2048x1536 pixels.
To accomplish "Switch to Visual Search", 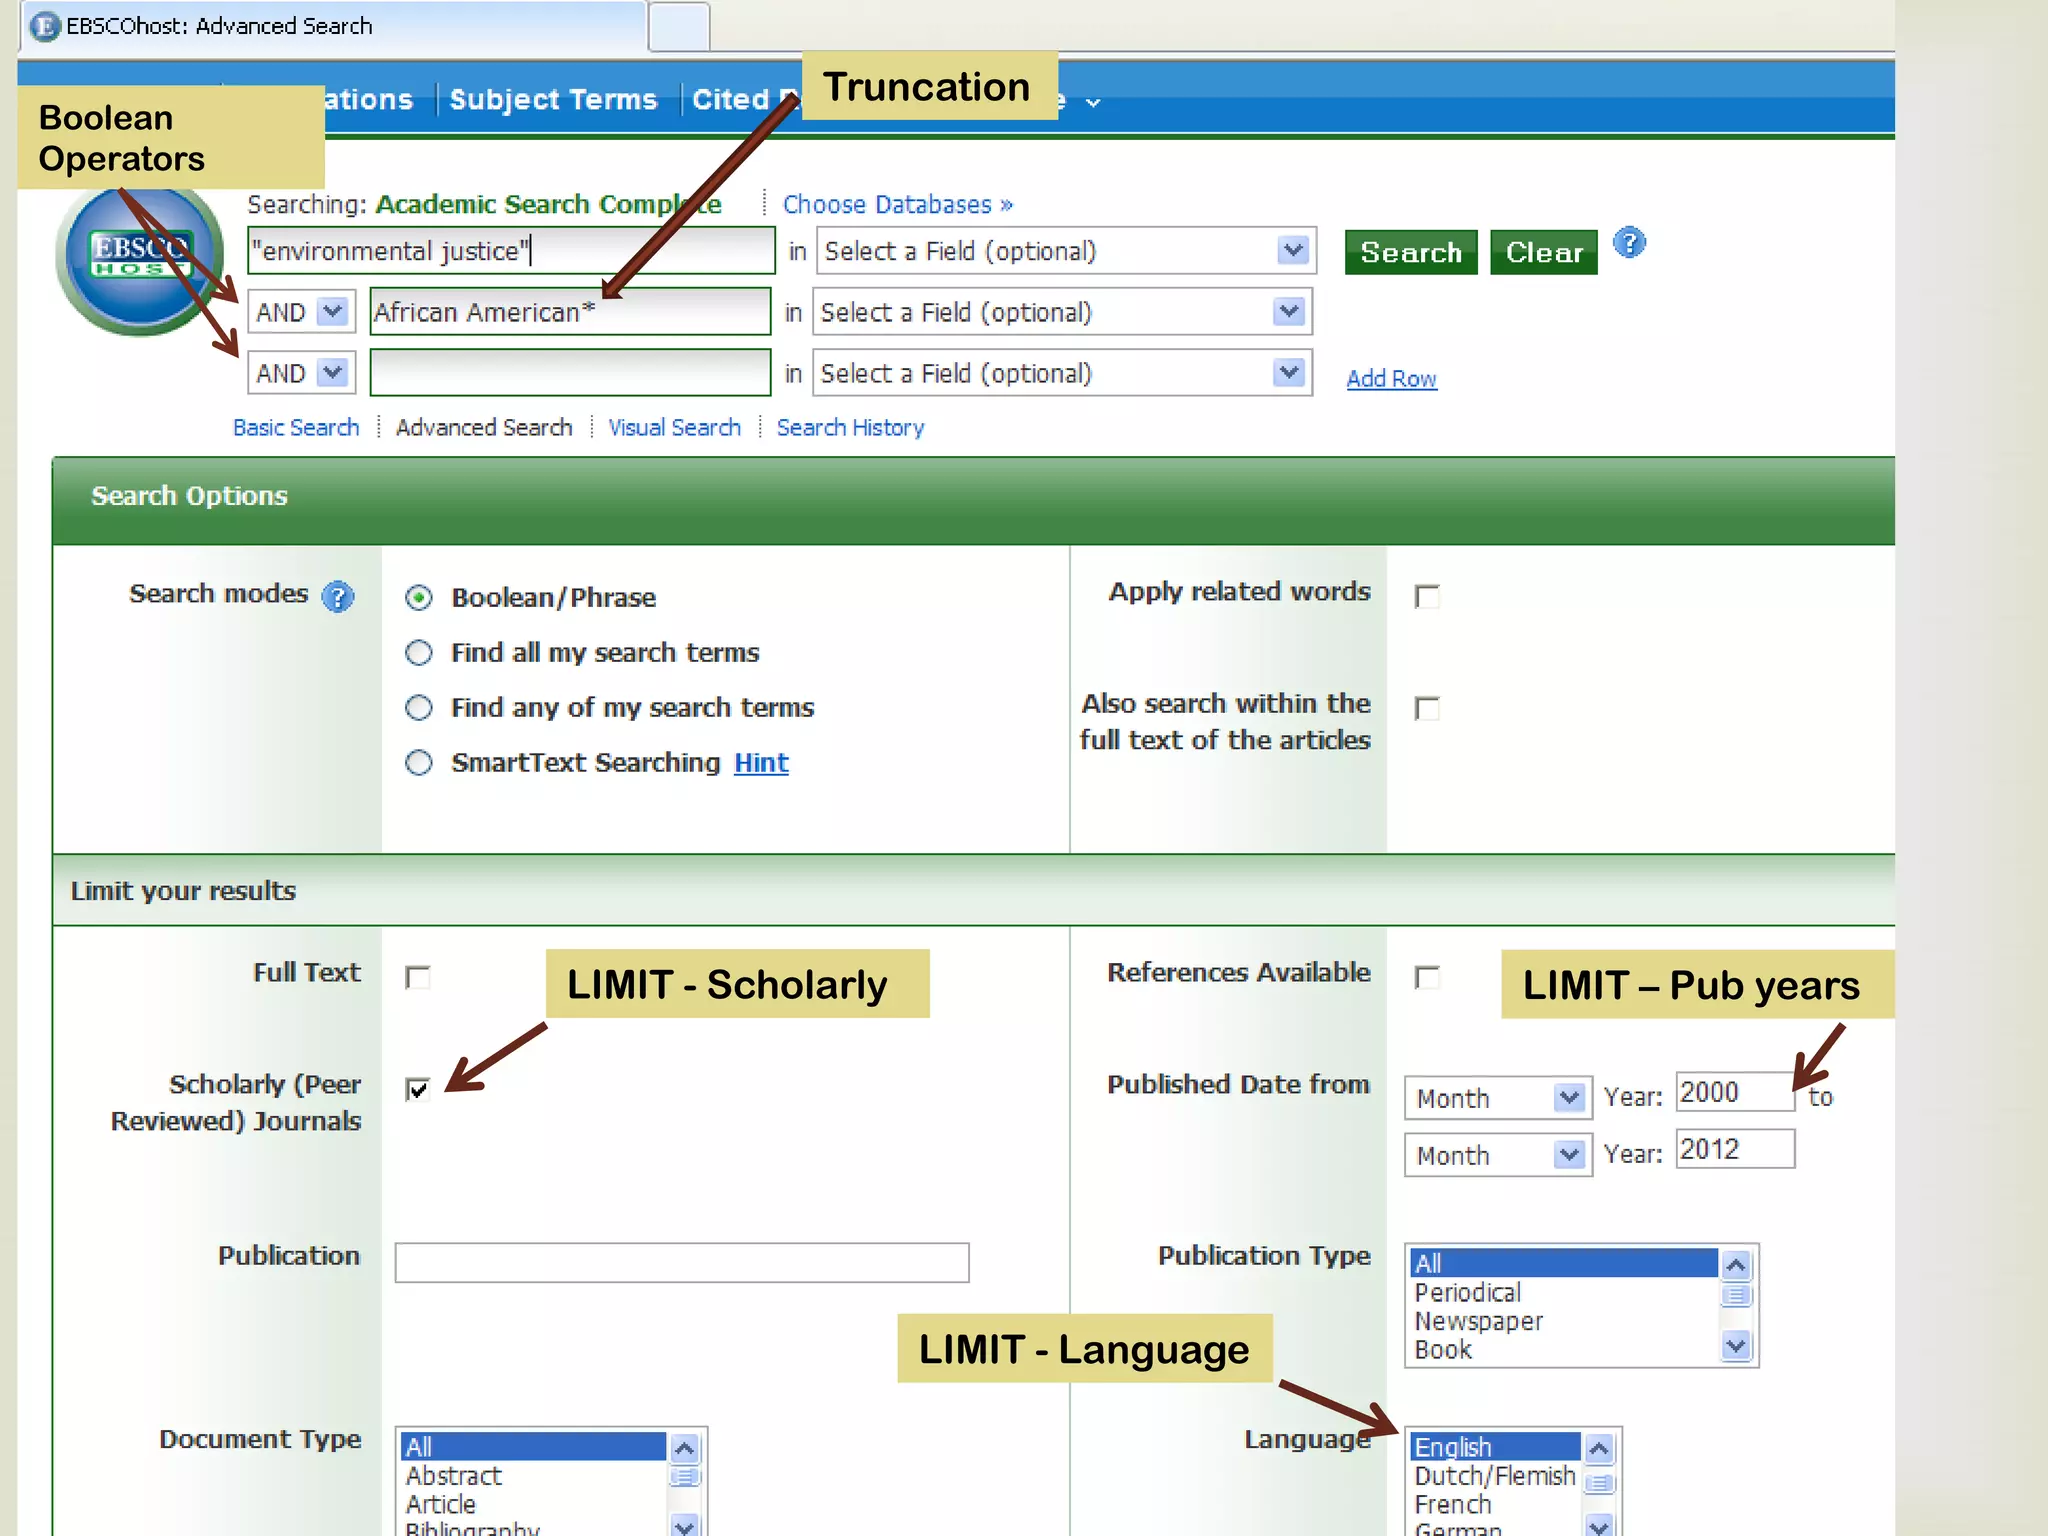I will [x=674, y=428].
